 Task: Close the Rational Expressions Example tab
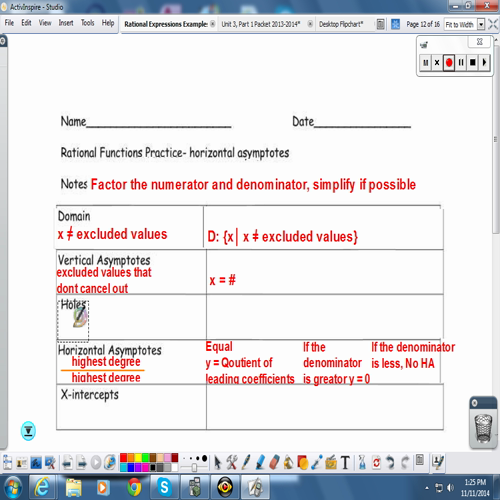click(212, 24)
